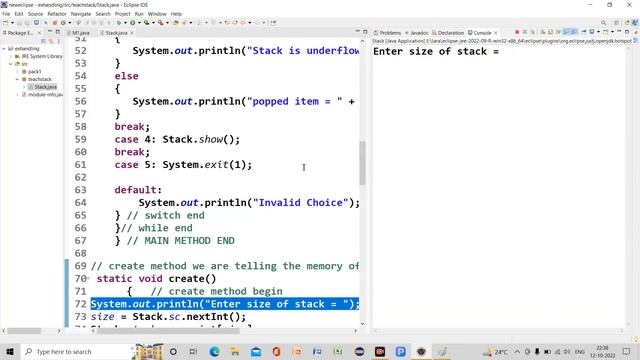640x360 pixels.
Task: Collapse the exhandling project node
Action: (x=4, y=48)
